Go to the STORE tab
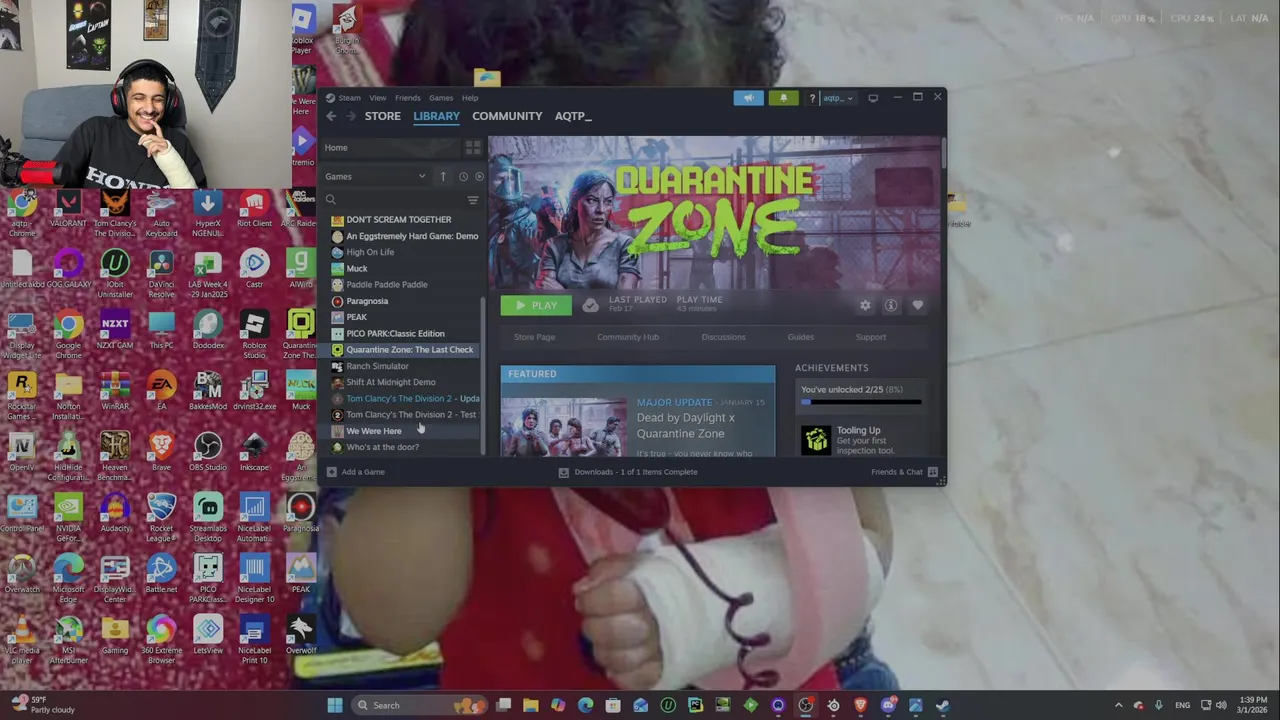This screenshot has width=1280, height=720. 382,116
